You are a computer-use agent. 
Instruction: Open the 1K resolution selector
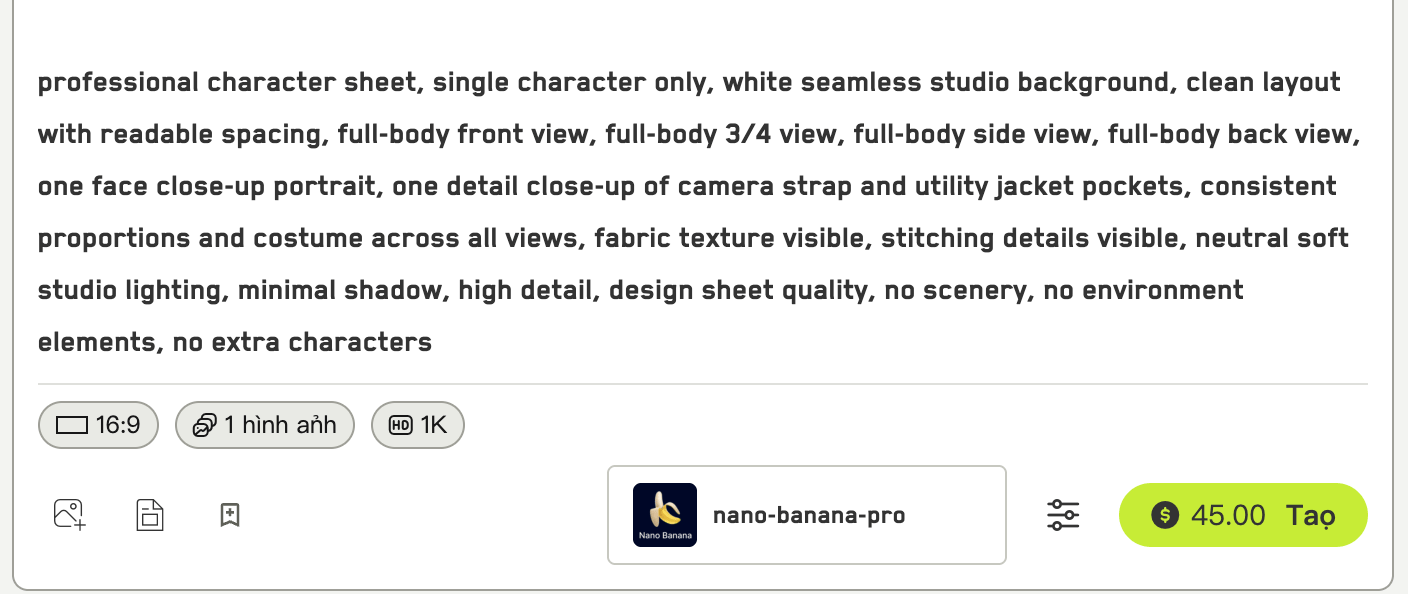(x=418, y=425)
